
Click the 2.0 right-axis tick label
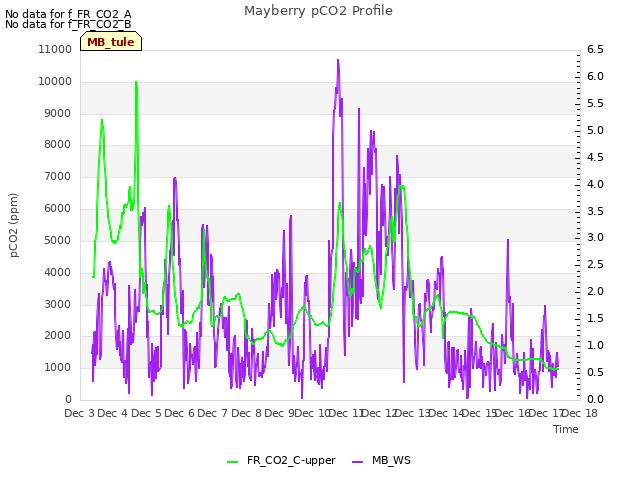pyautogui.click(x=595, y=291)
